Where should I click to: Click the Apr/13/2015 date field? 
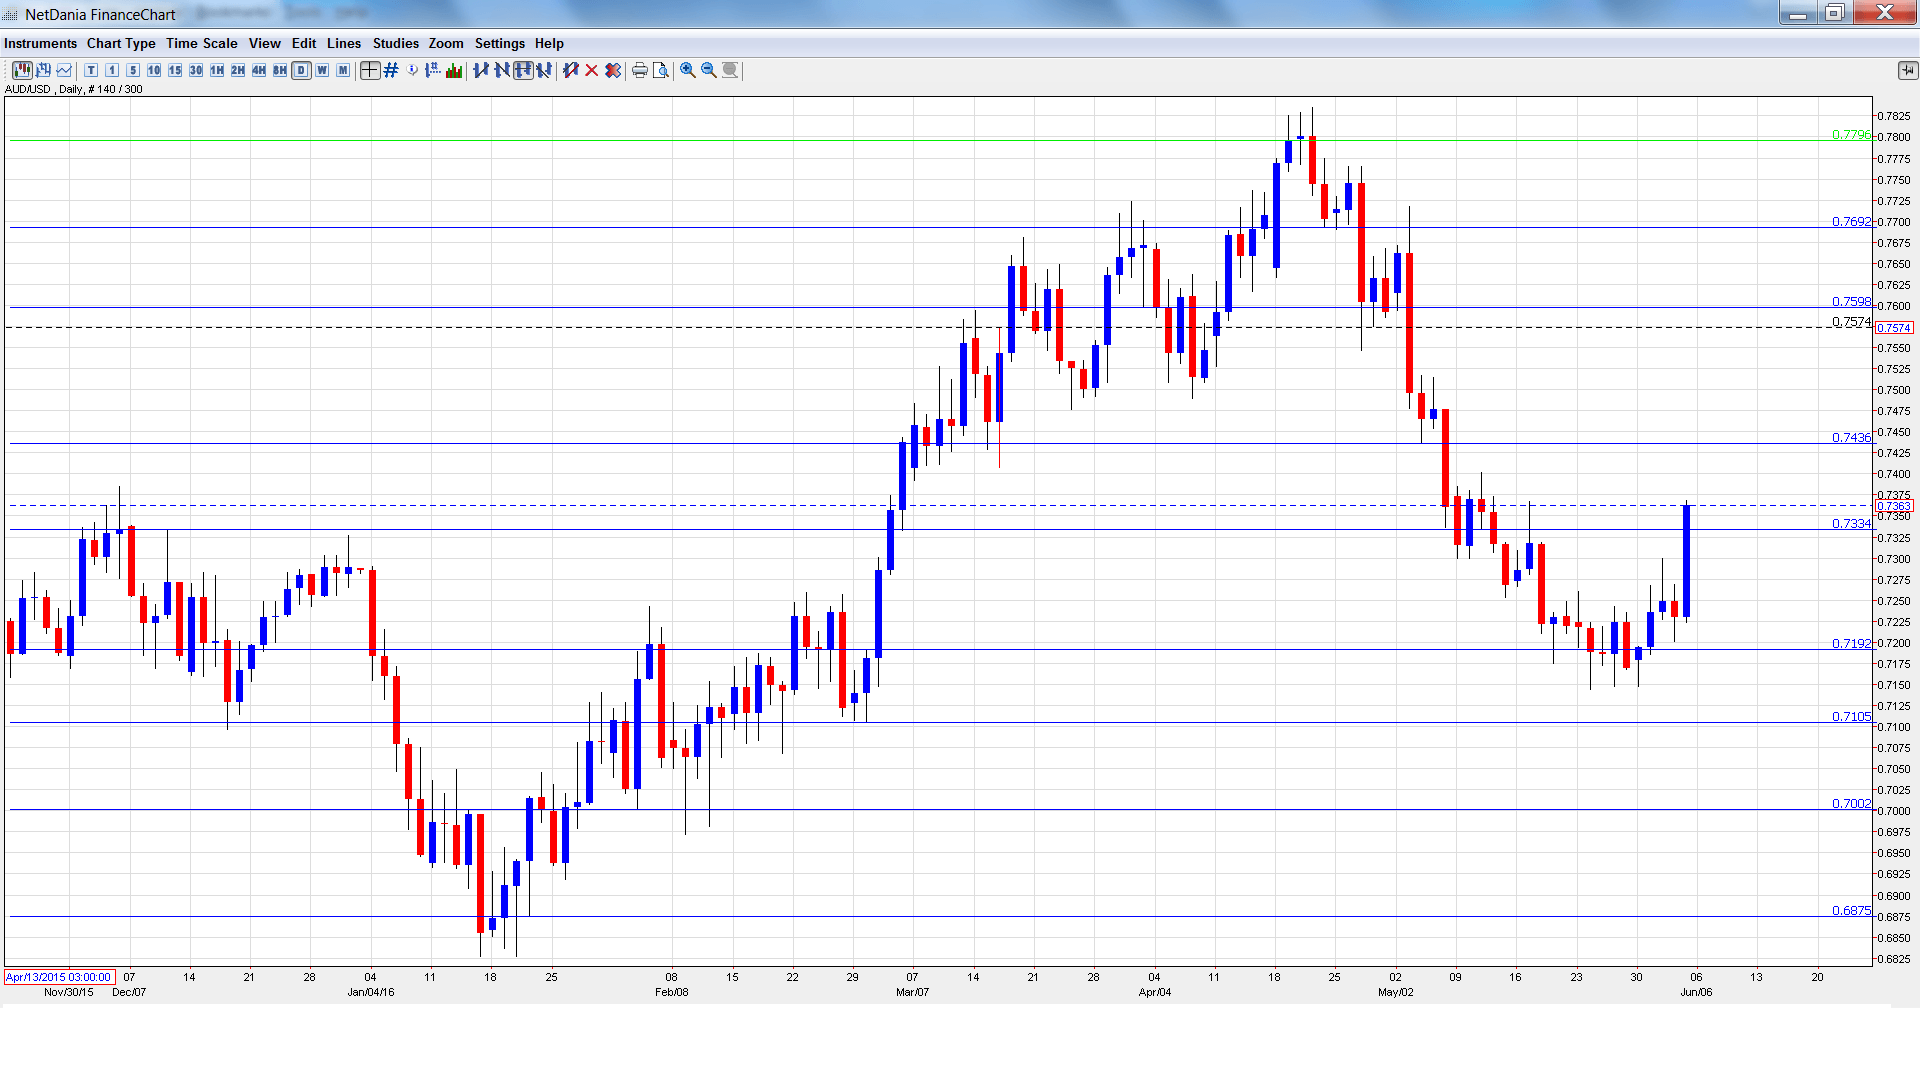pos(59,977)
